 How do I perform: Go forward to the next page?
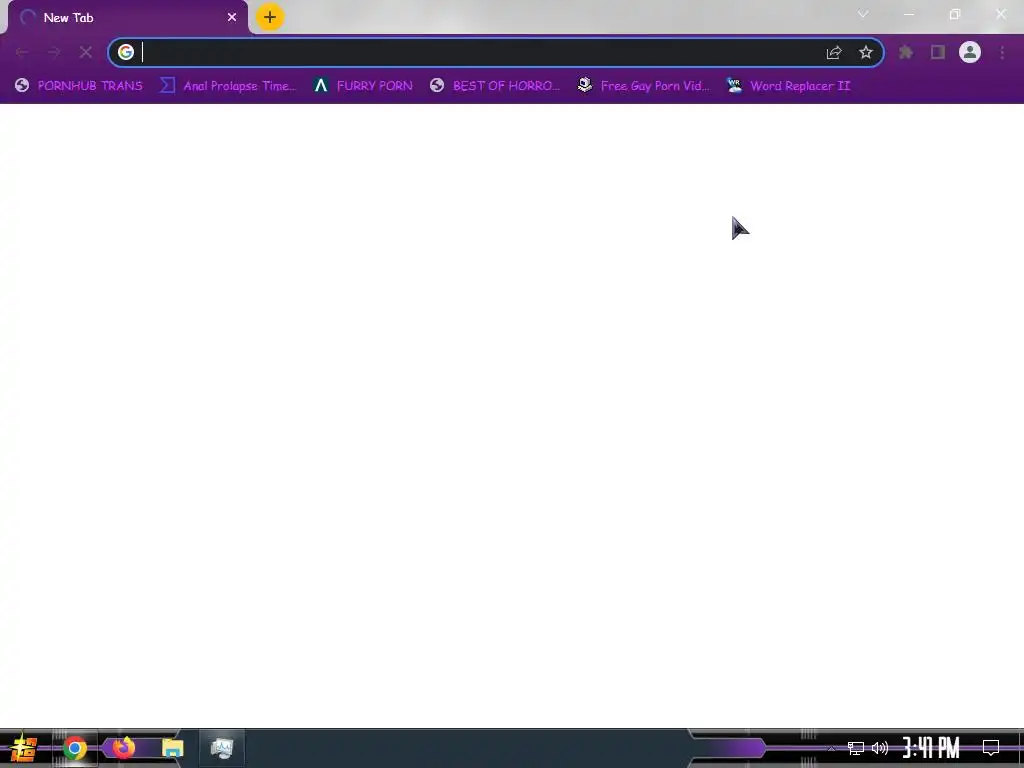click(x=54, y=52)
